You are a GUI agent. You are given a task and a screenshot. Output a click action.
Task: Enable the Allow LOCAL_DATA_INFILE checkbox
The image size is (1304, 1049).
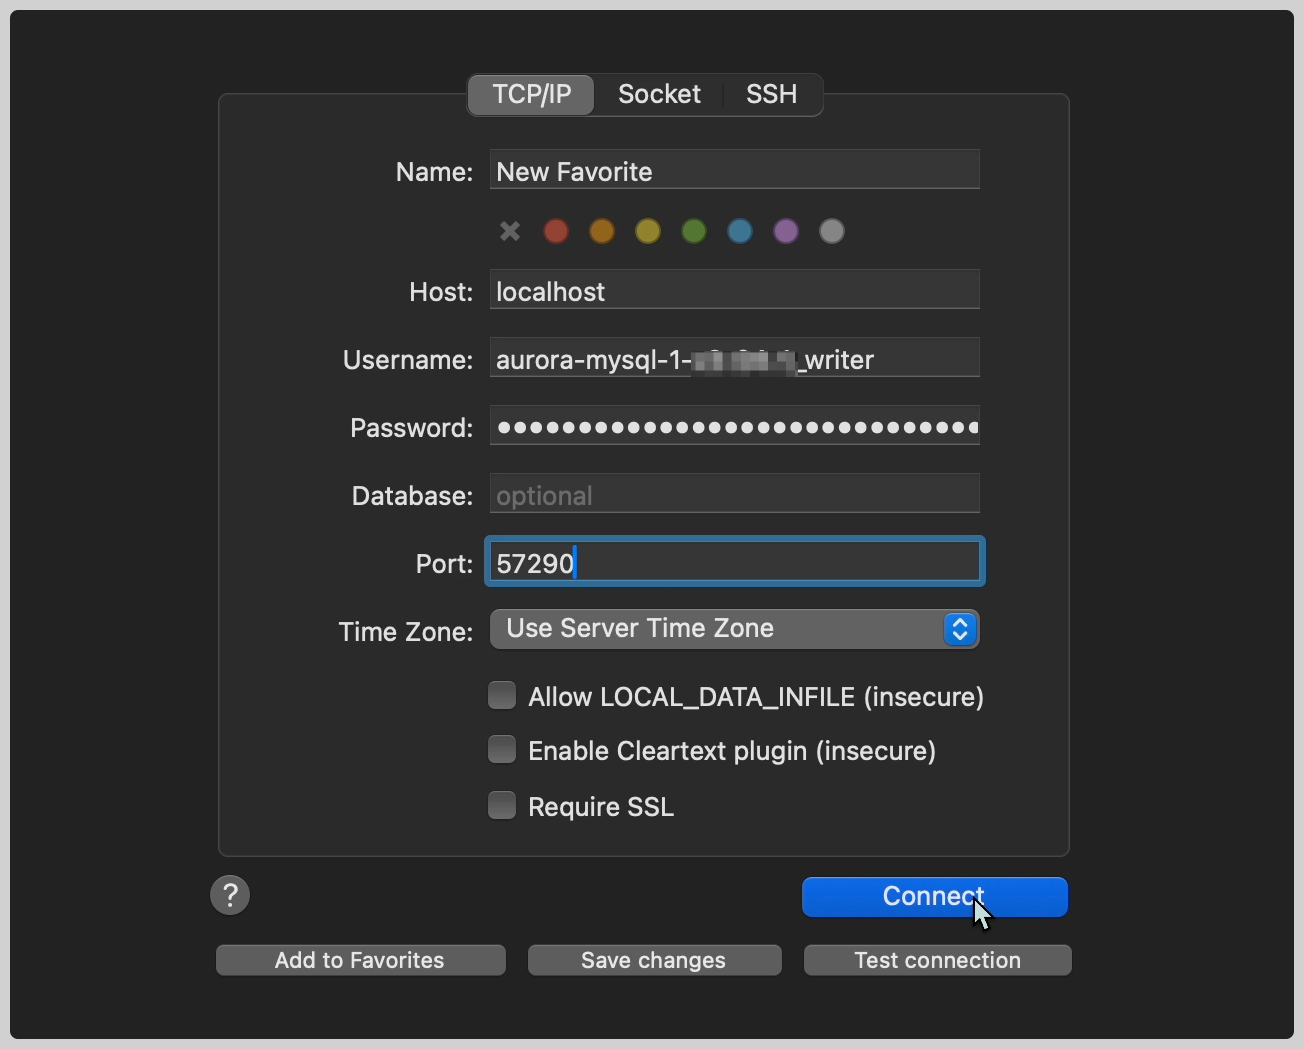point(502,695)
